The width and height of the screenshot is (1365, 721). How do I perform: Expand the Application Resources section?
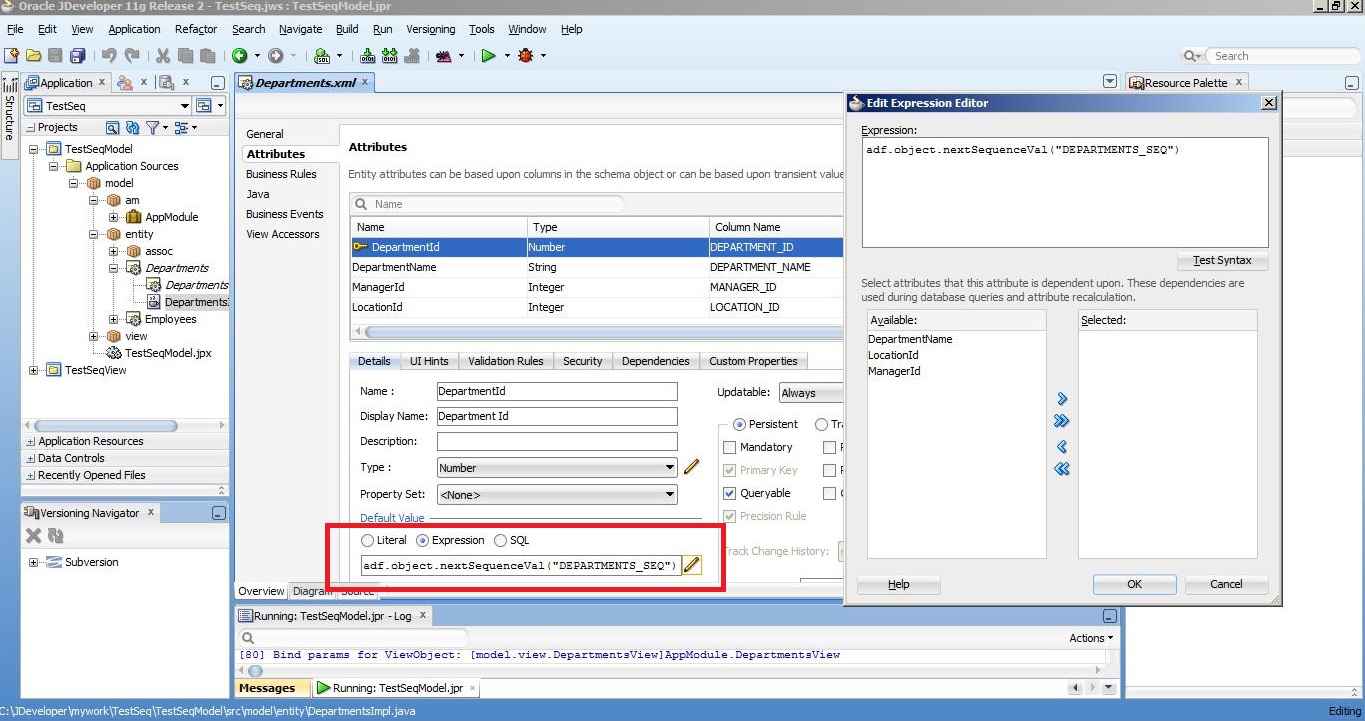tap(30, 441)
